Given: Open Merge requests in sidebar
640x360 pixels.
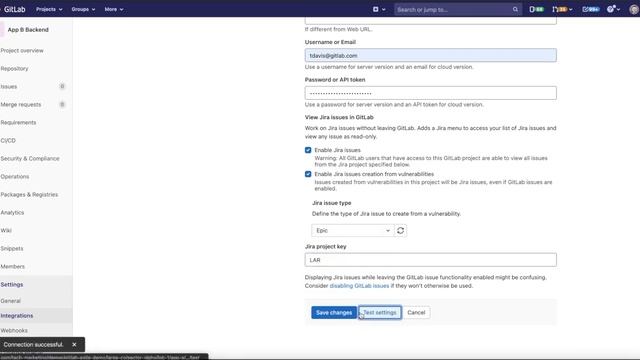Looking at the screenshot, I should pyautogui.click(x=21, y=104).
